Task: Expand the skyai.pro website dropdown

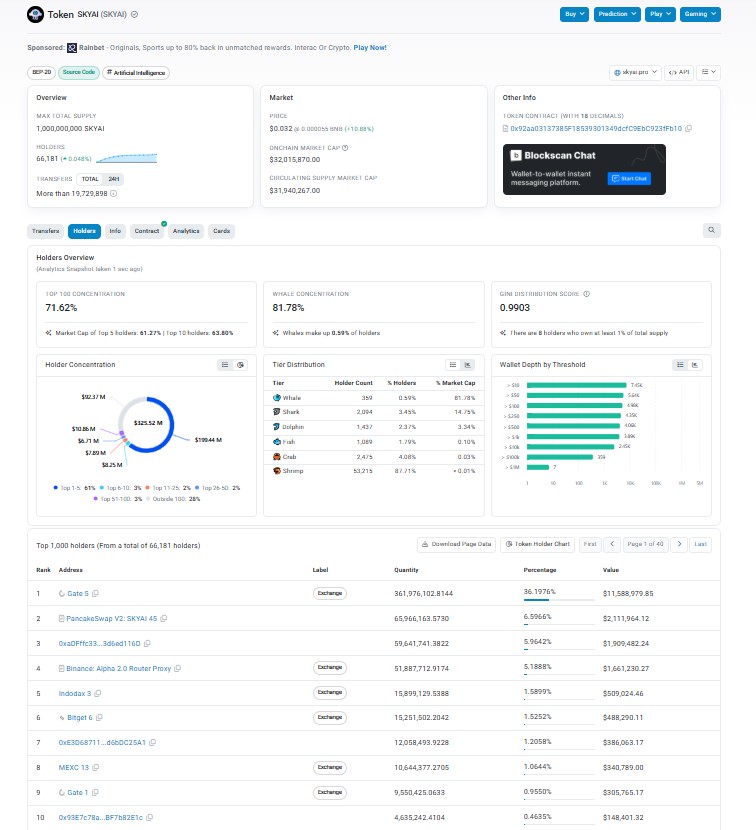Action: [x=635, y=73]
